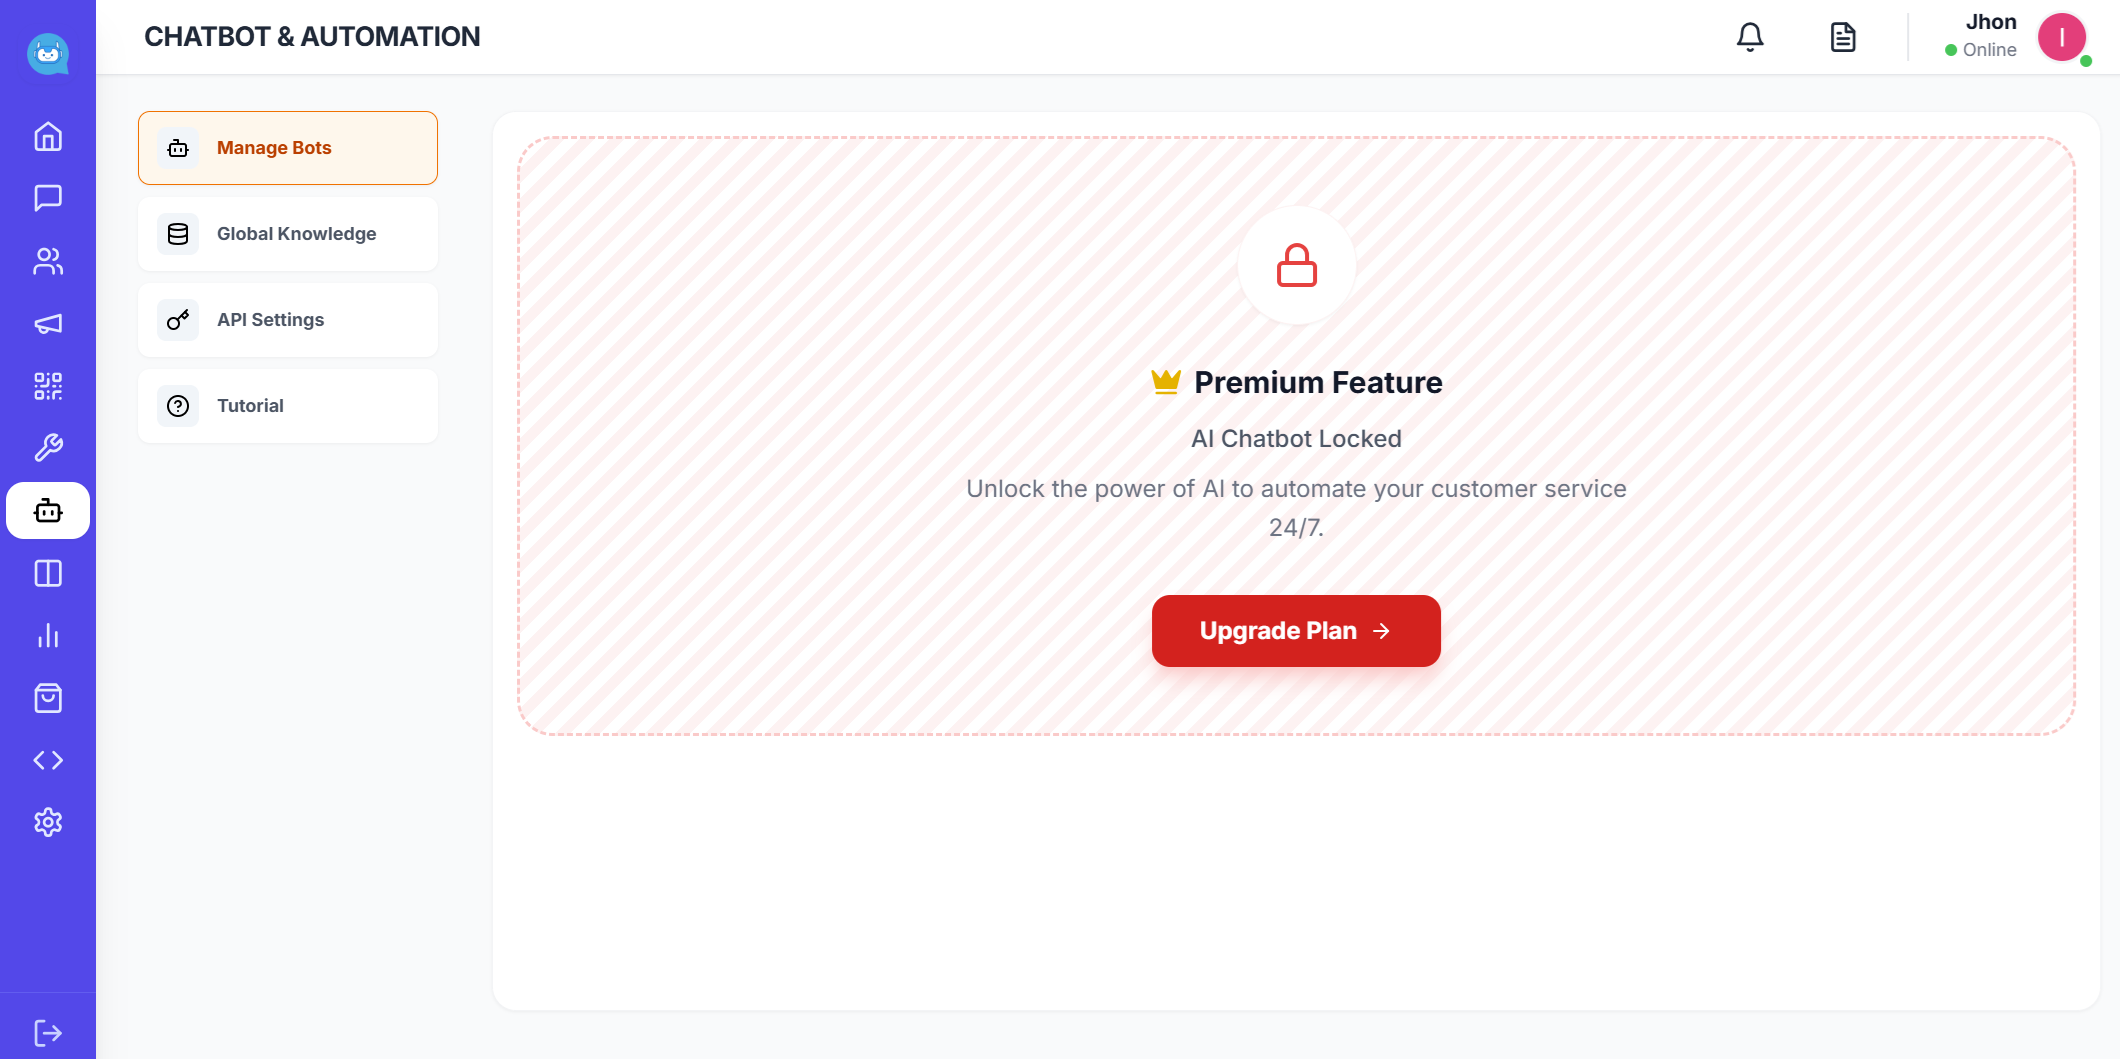Select the active Chatbot robot icon
This screenshot has width=2120, height=1059.
(47, 510)
